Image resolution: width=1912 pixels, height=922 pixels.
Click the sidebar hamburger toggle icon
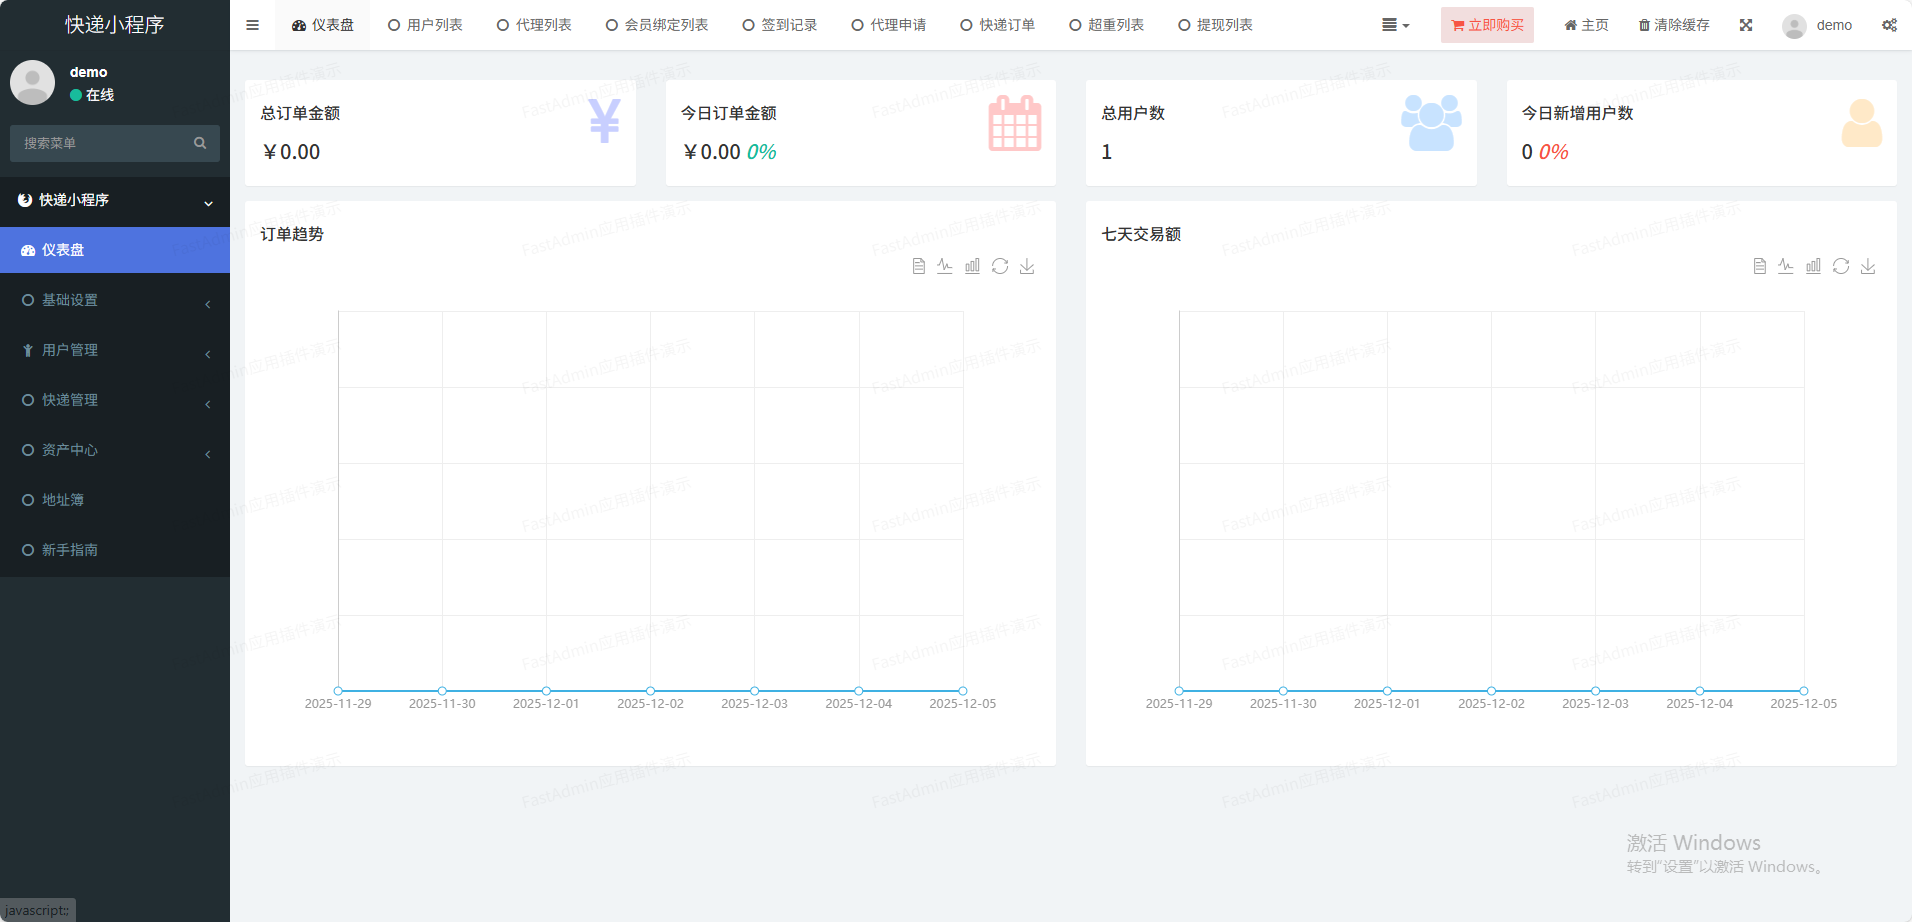click(x=252, y=25)
